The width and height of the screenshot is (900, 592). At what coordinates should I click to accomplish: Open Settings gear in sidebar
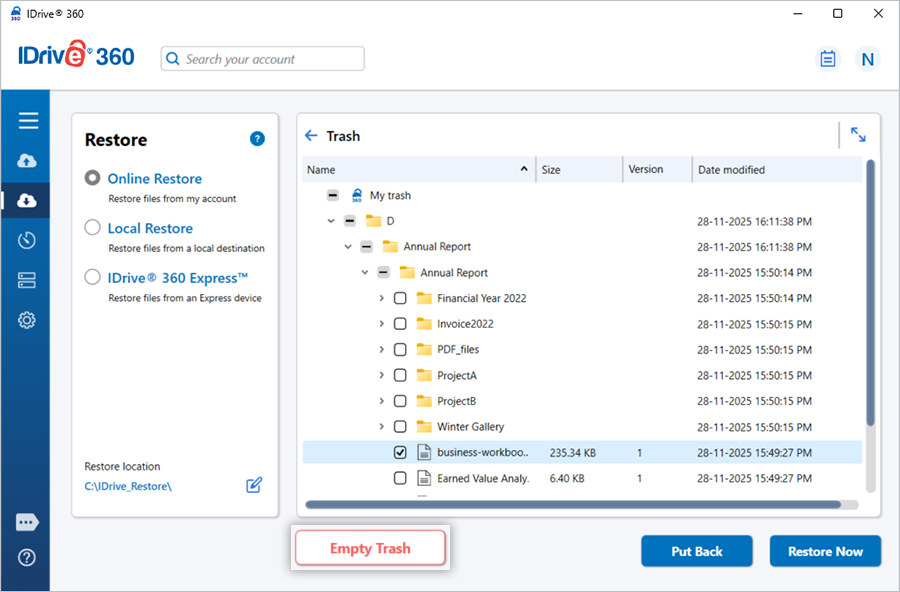click(x=28, y=320)
